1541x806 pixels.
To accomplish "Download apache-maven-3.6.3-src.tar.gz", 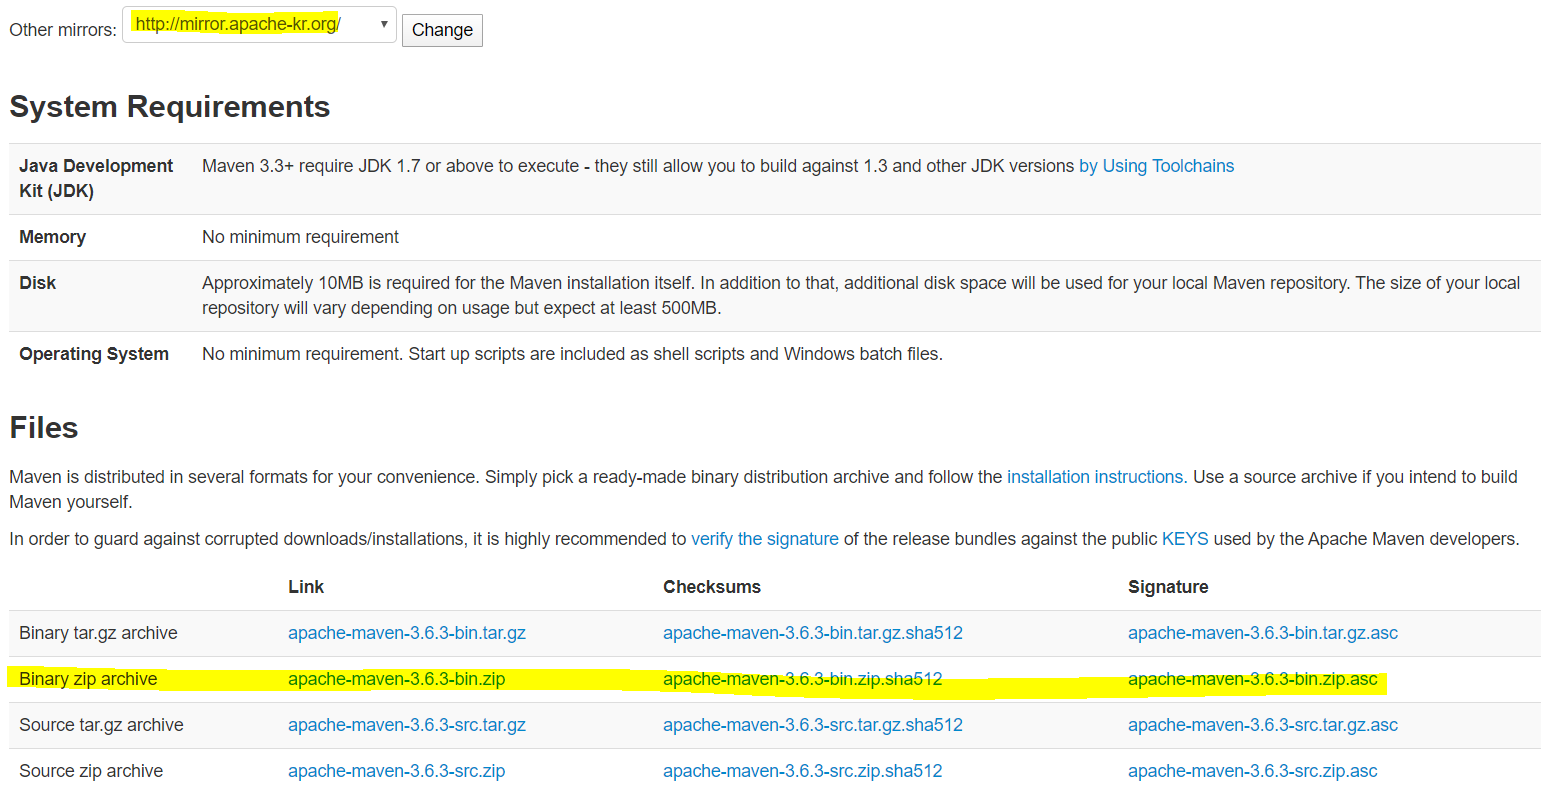I will (407, 725).
